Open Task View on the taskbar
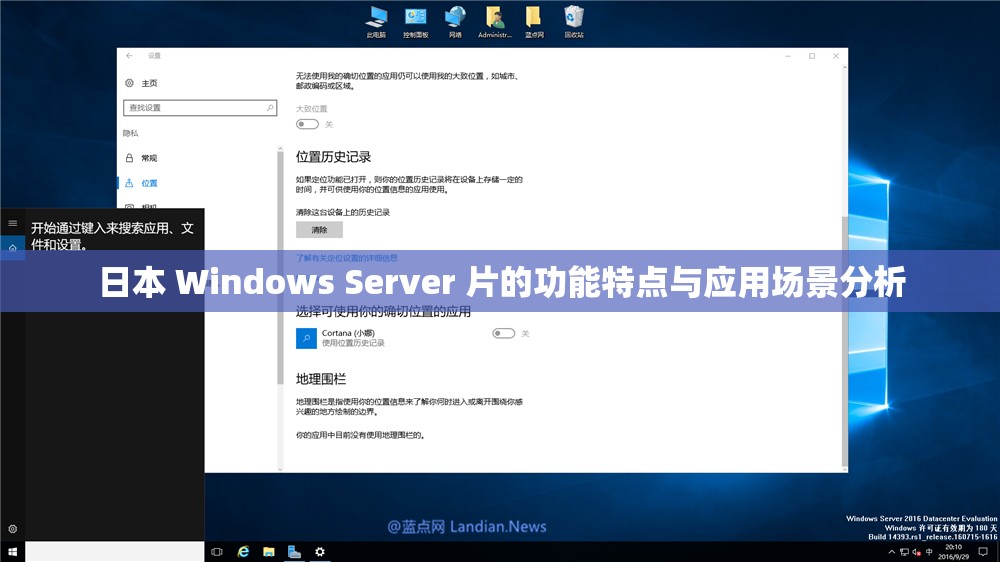 click(x=217, y=552)
